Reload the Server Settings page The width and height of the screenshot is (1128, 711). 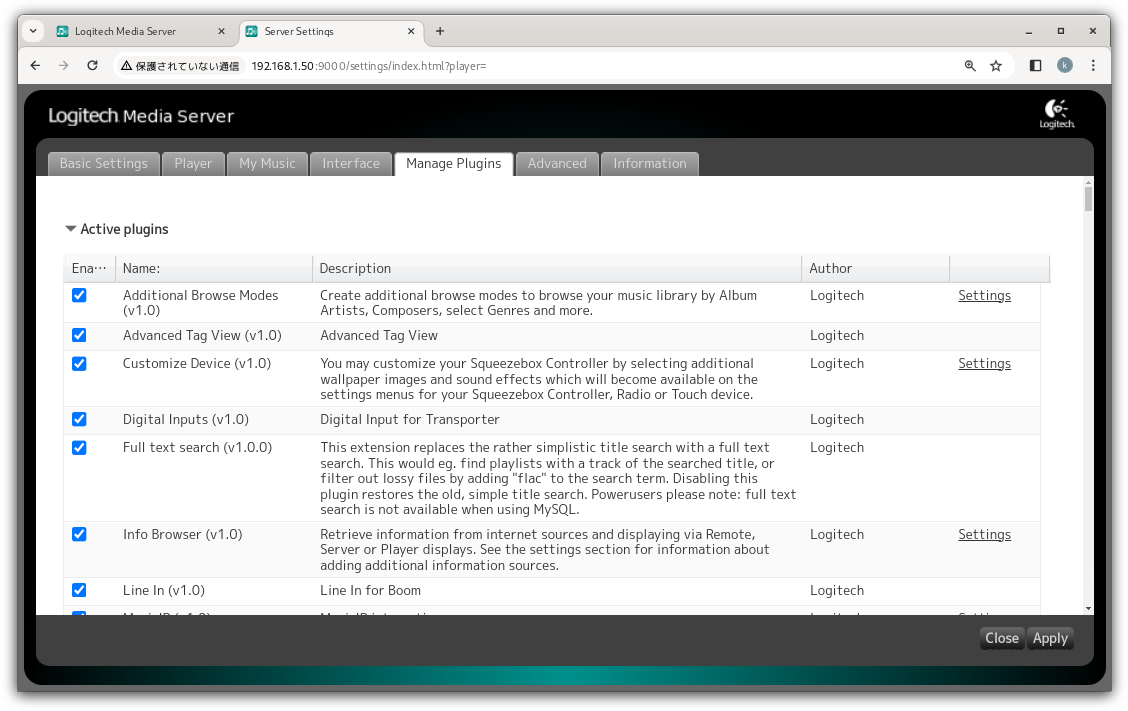[92, 65]
